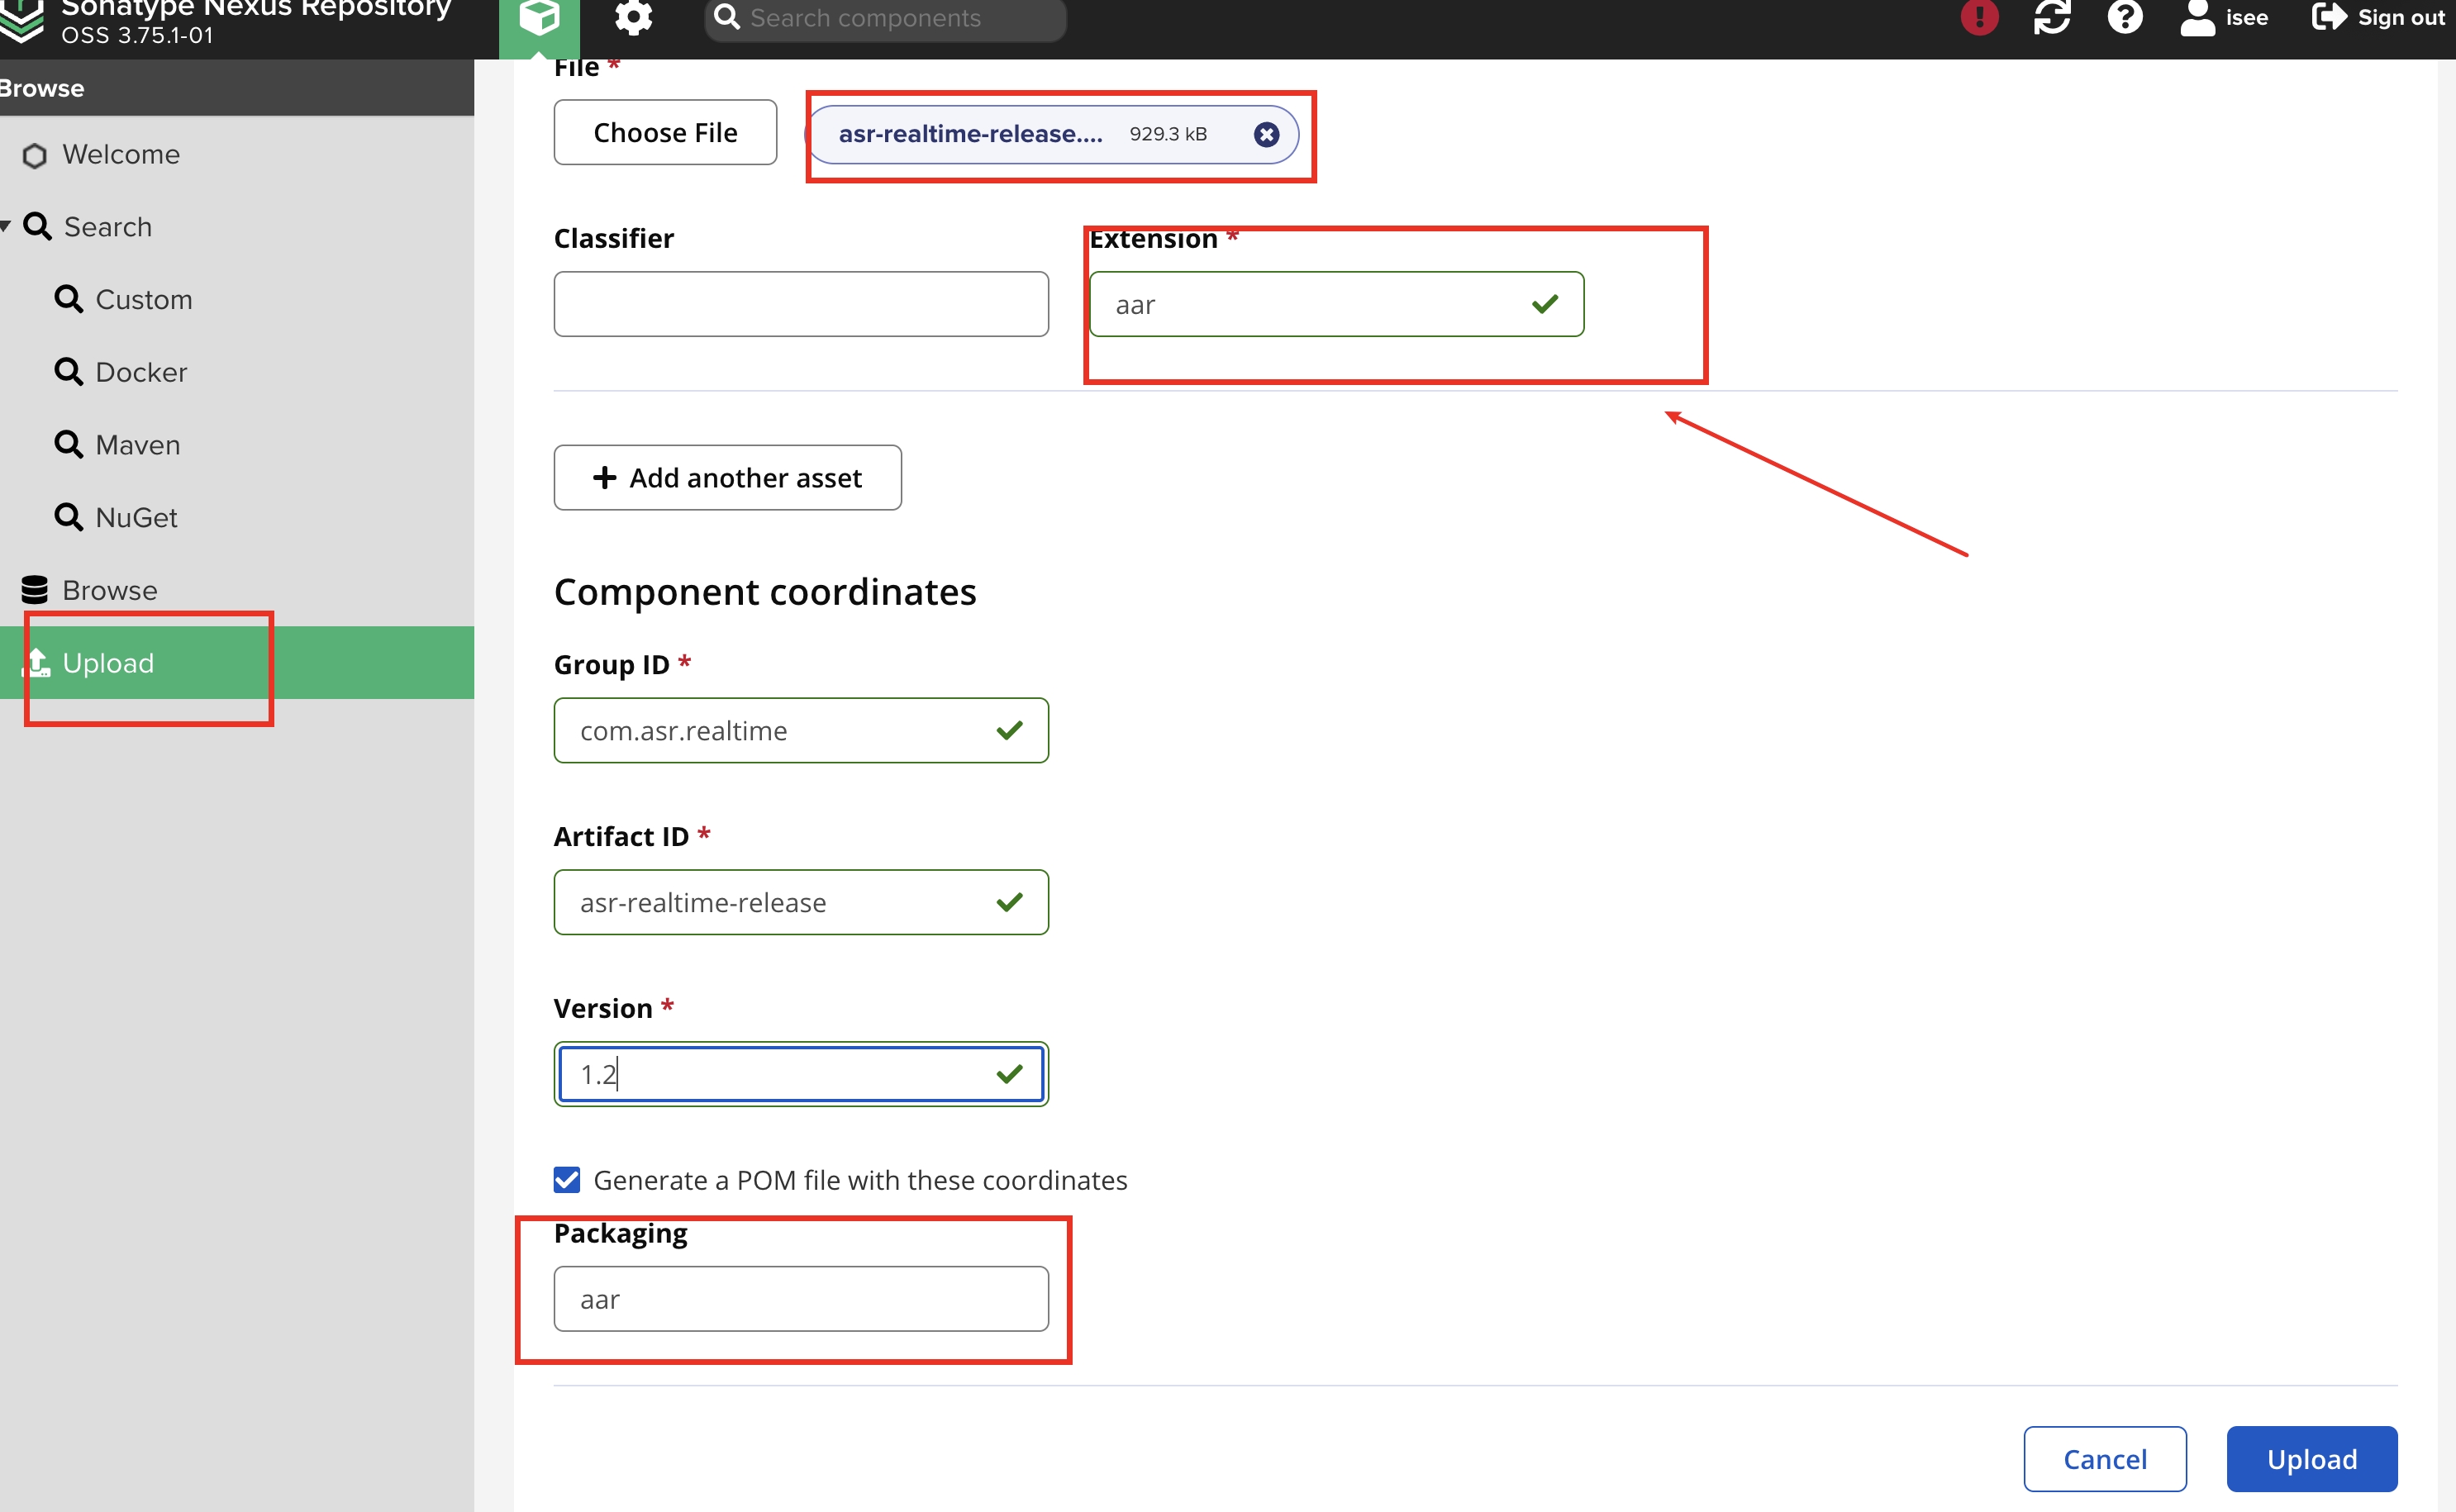Open the Browse menu item in sidebar
Viewport: 2456px width, 1512px height.
pos(109,590)
